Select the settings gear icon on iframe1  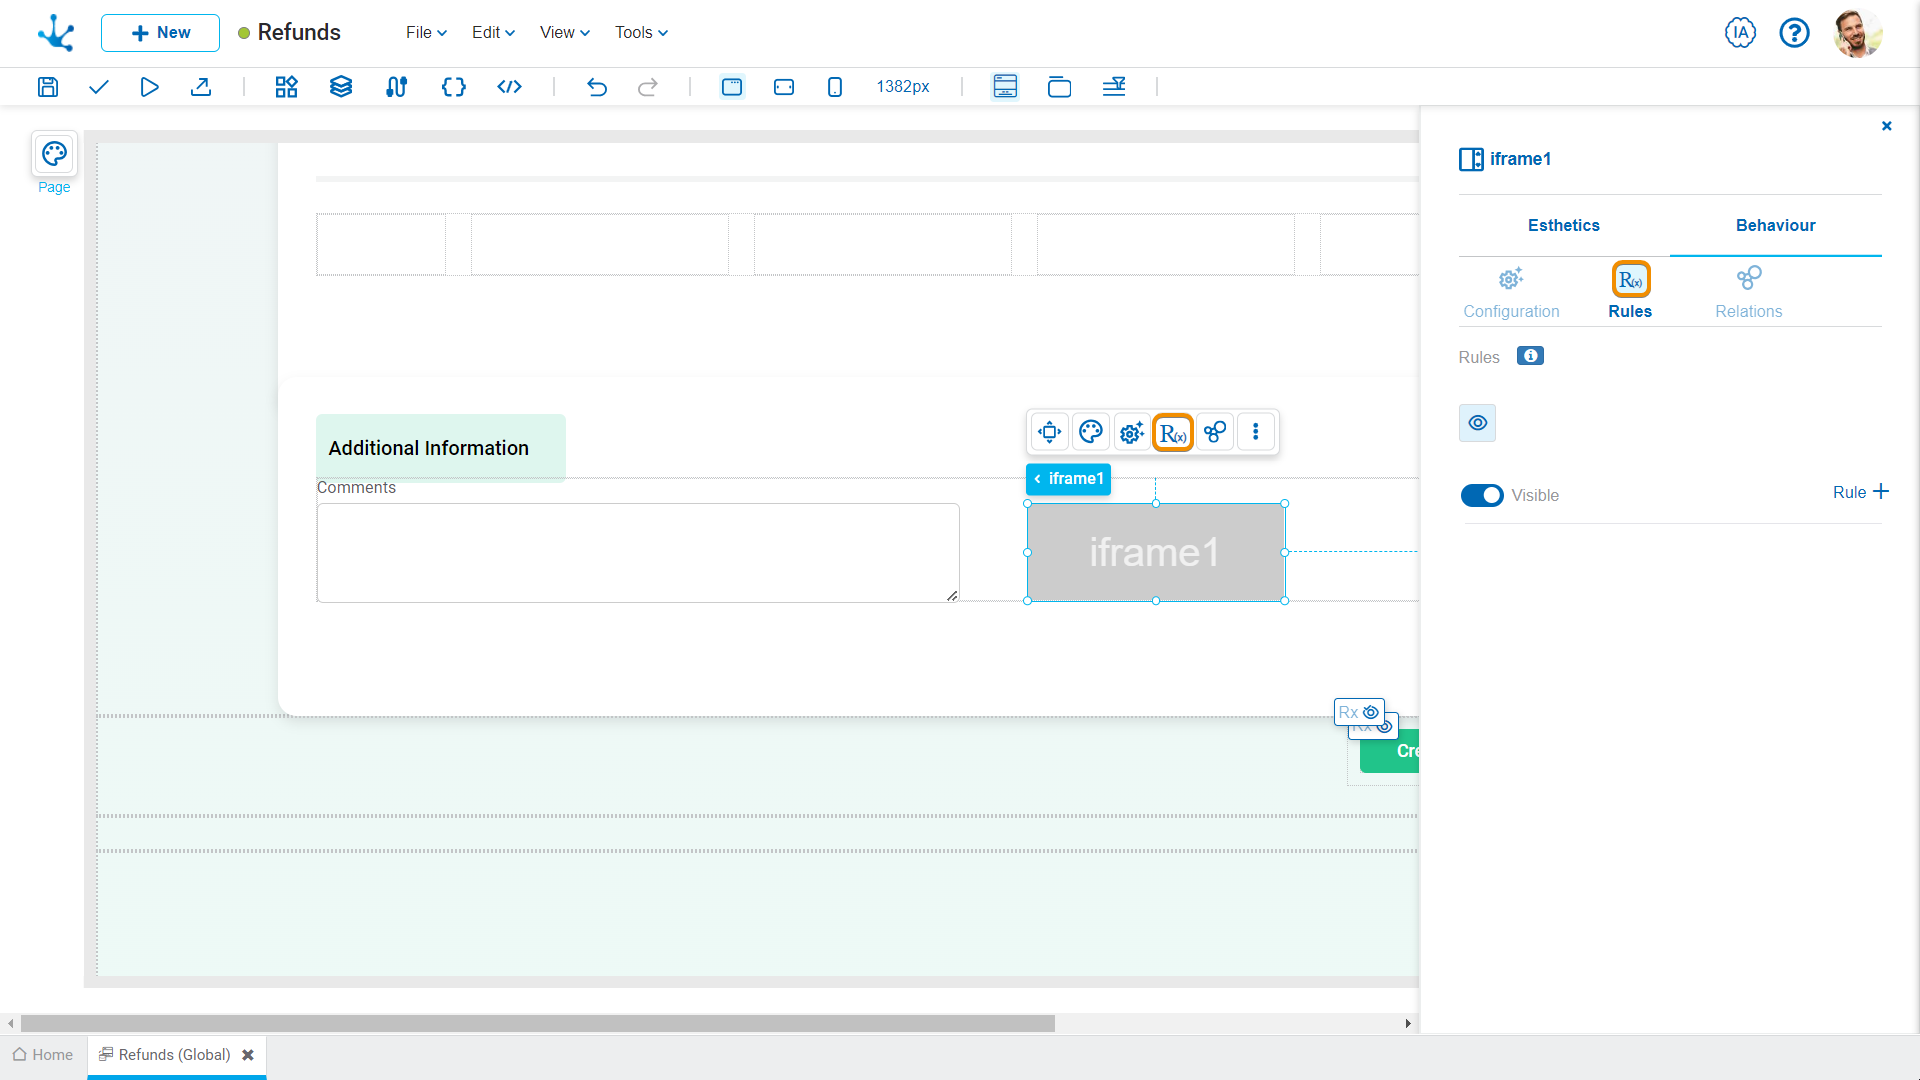tap(1131, 433)
